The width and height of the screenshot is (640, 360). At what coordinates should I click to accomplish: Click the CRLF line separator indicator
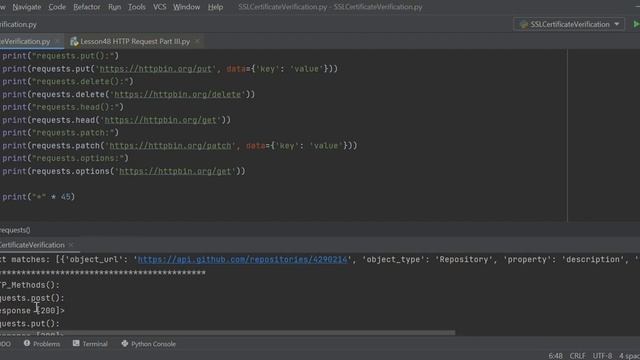(577, 356)
